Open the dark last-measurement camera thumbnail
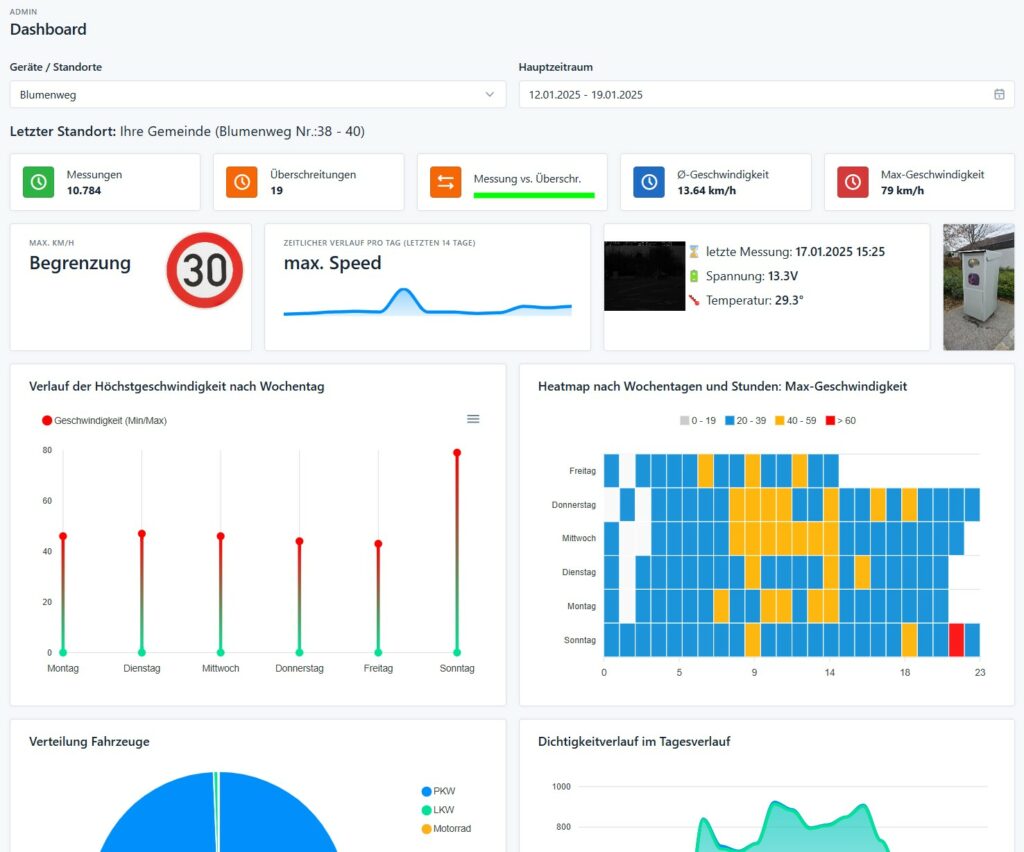 click(x=645, y=276)
